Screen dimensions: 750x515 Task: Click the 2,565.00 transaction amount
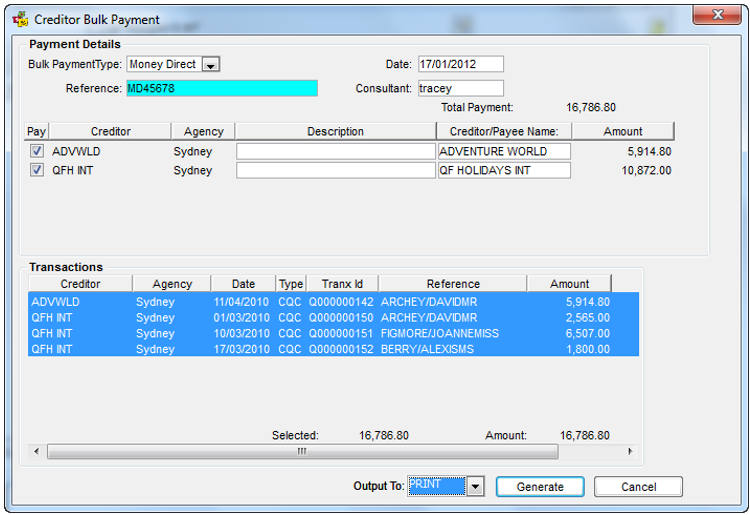(x=588, y=318)
